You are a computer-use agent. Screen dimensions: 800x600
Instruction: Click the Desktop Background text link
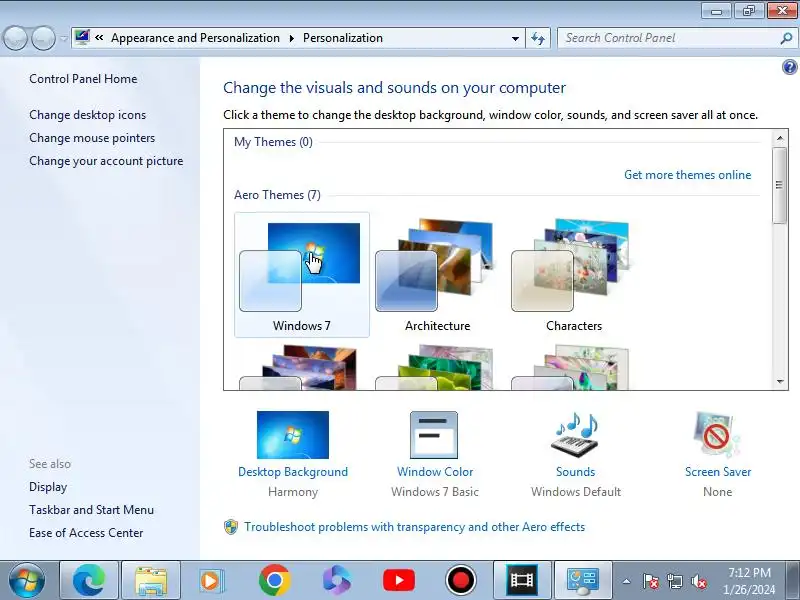pos(293,472)
